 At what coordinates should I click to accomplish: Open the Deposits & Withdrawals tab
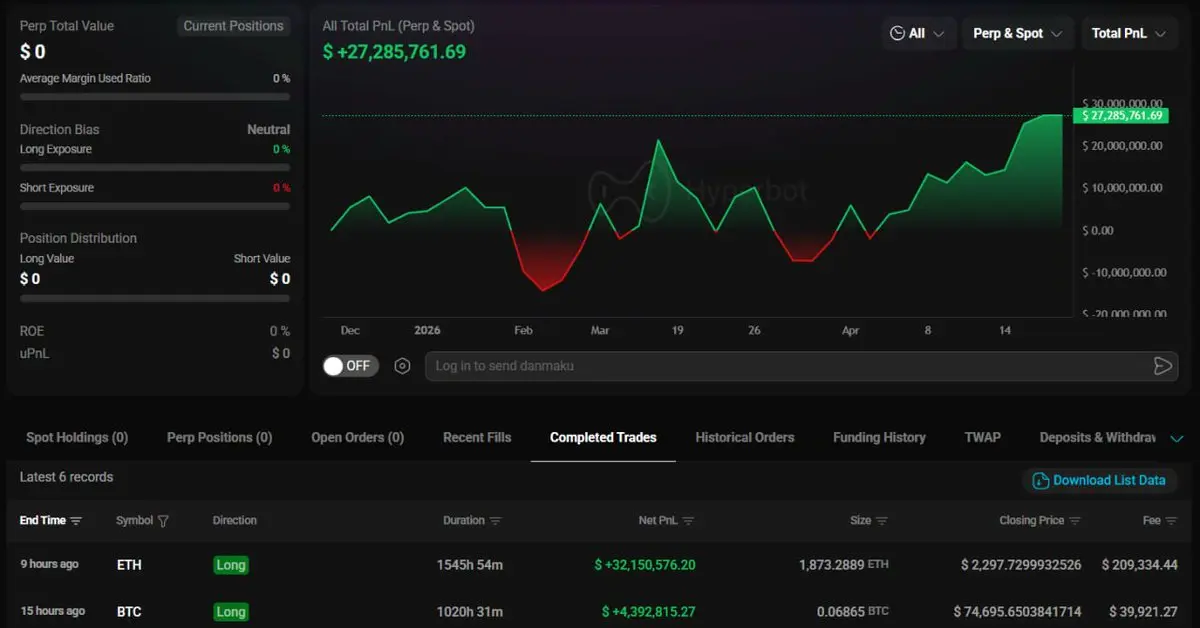coord(1098,437)
